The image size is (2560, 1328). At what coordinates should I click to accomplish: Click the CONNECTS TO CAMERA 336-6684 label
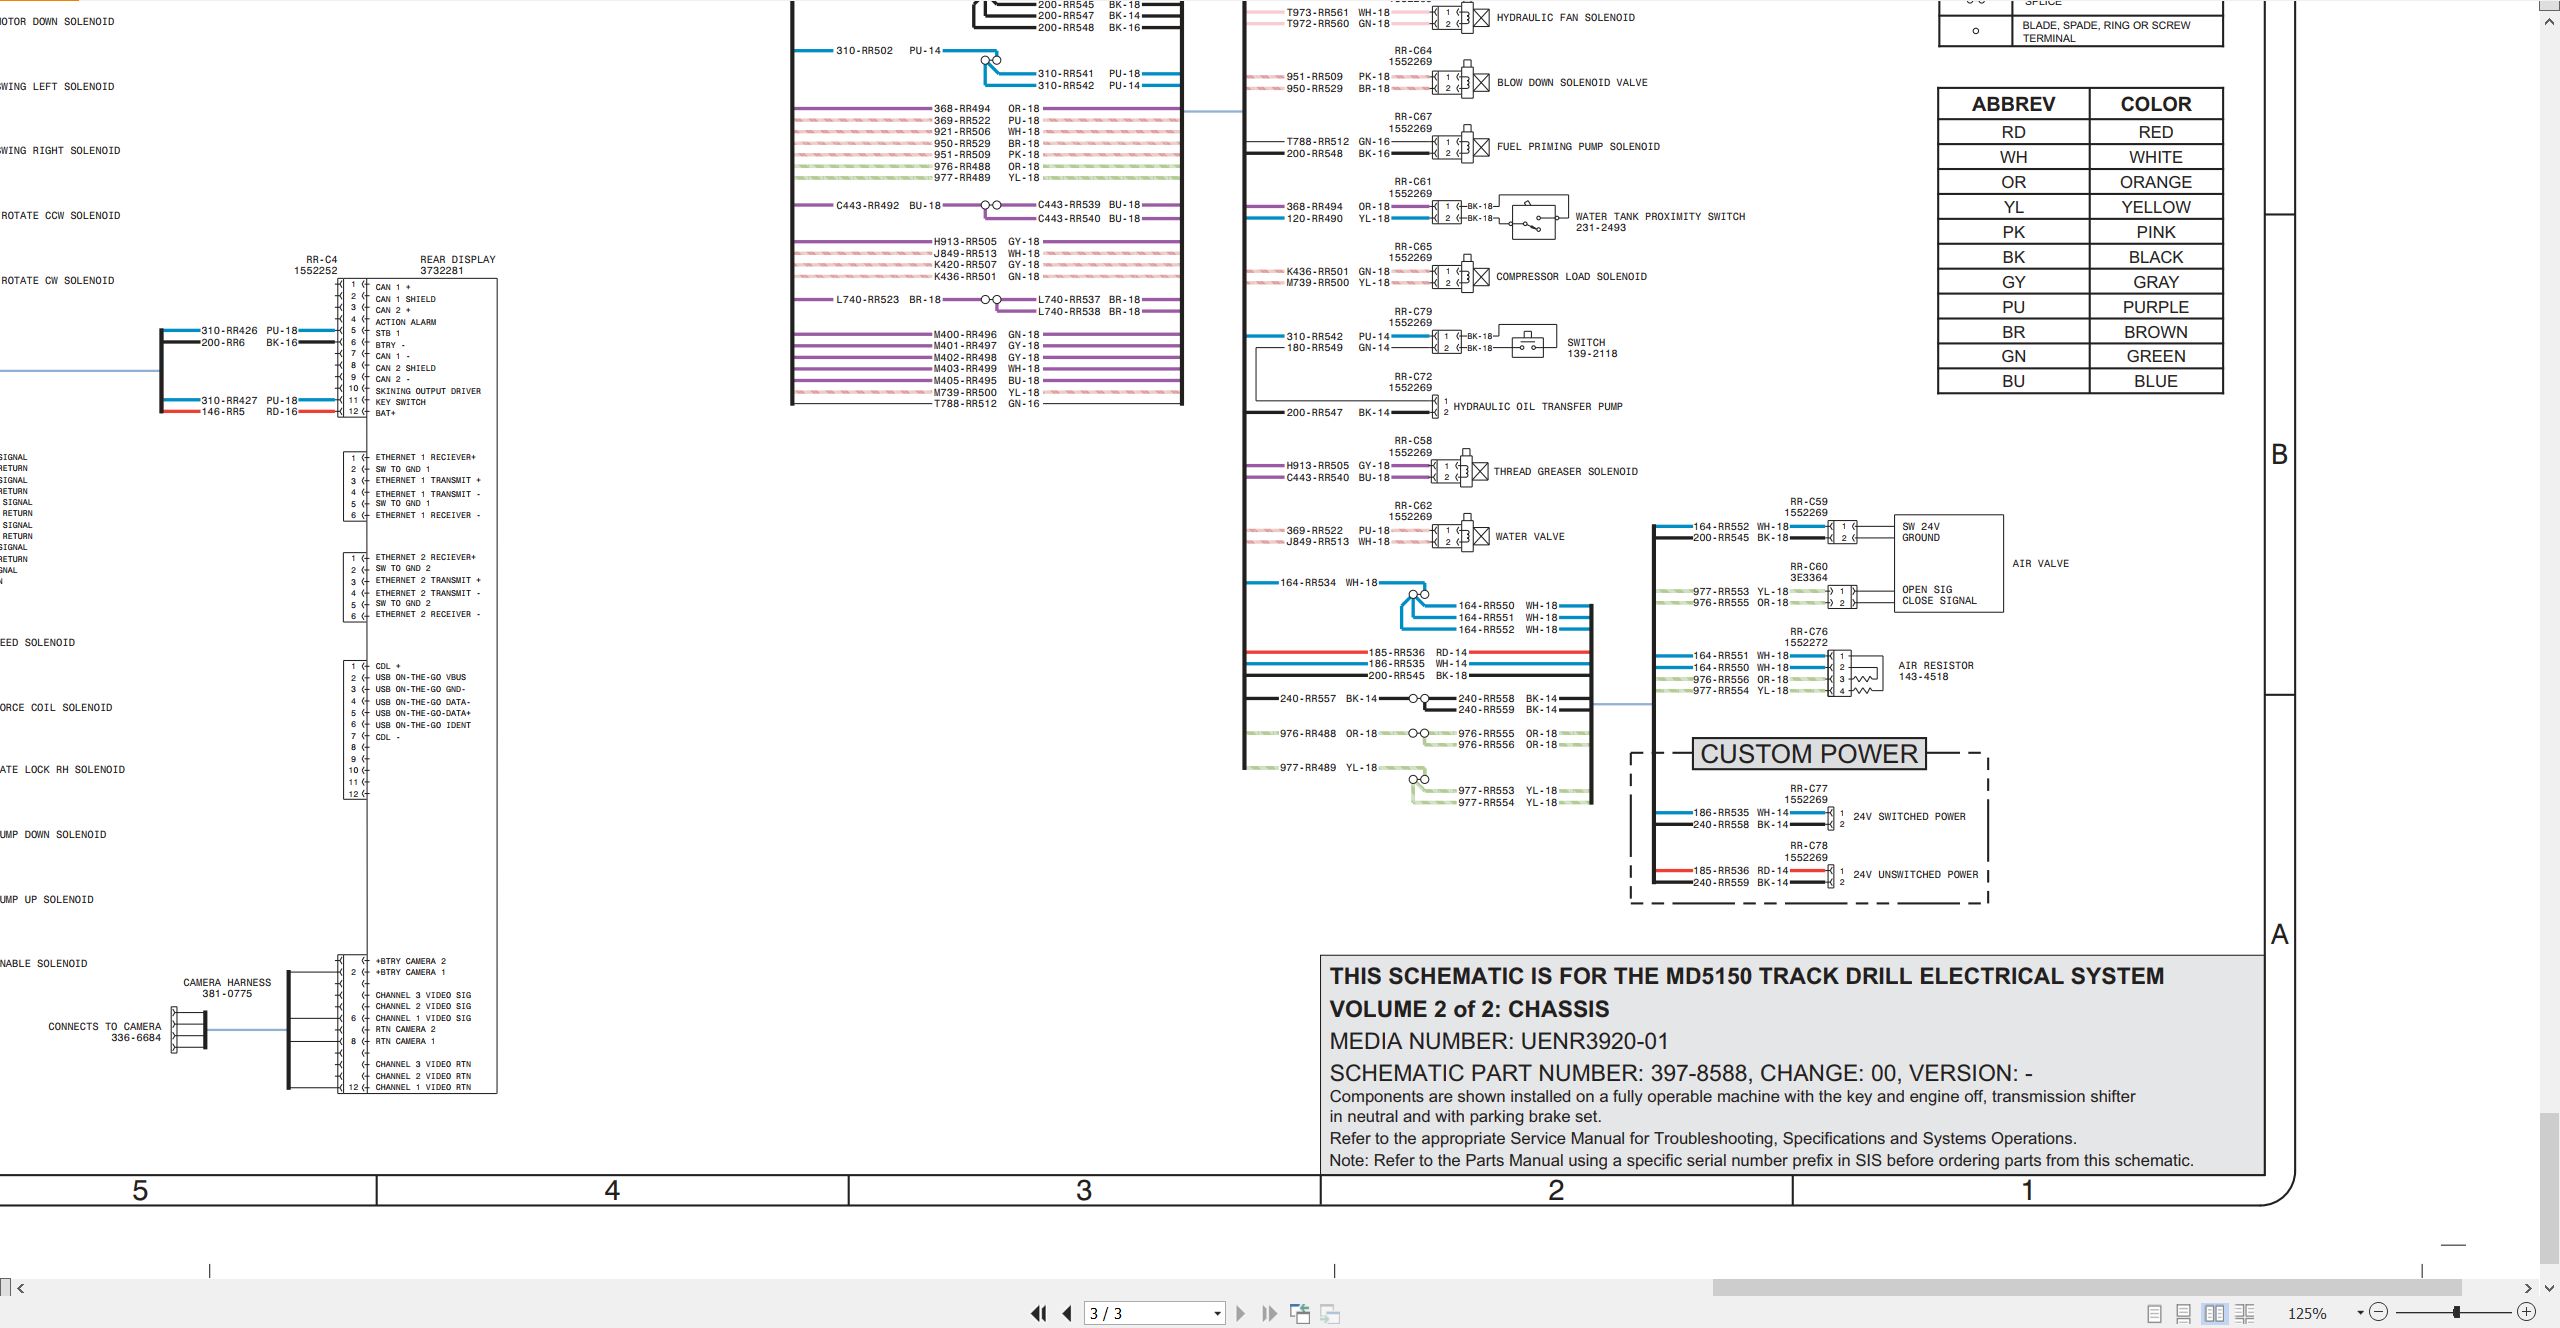[x=105, y=1032]
